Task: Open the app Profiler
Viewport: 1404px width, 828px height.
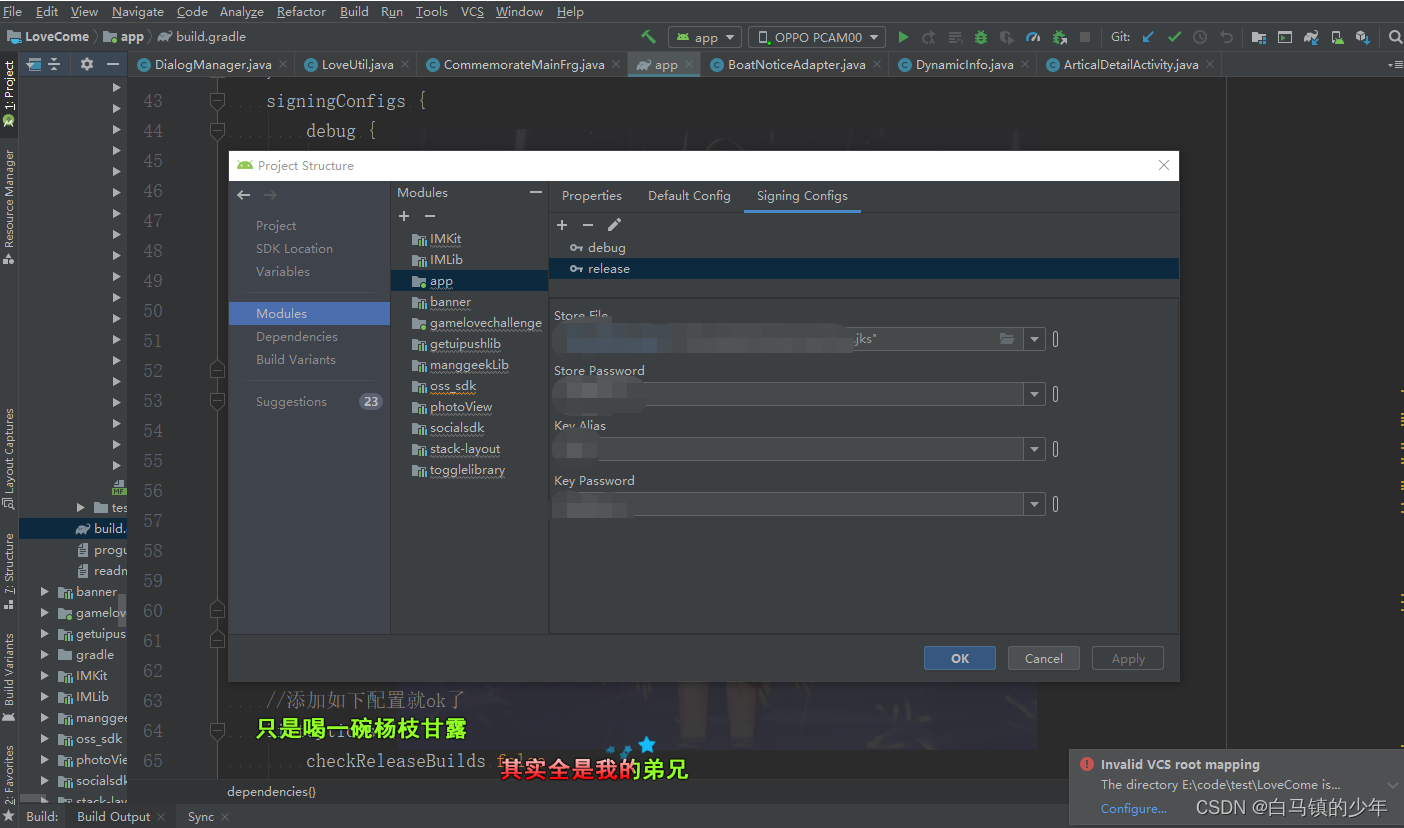Action: pos(1033,37)
